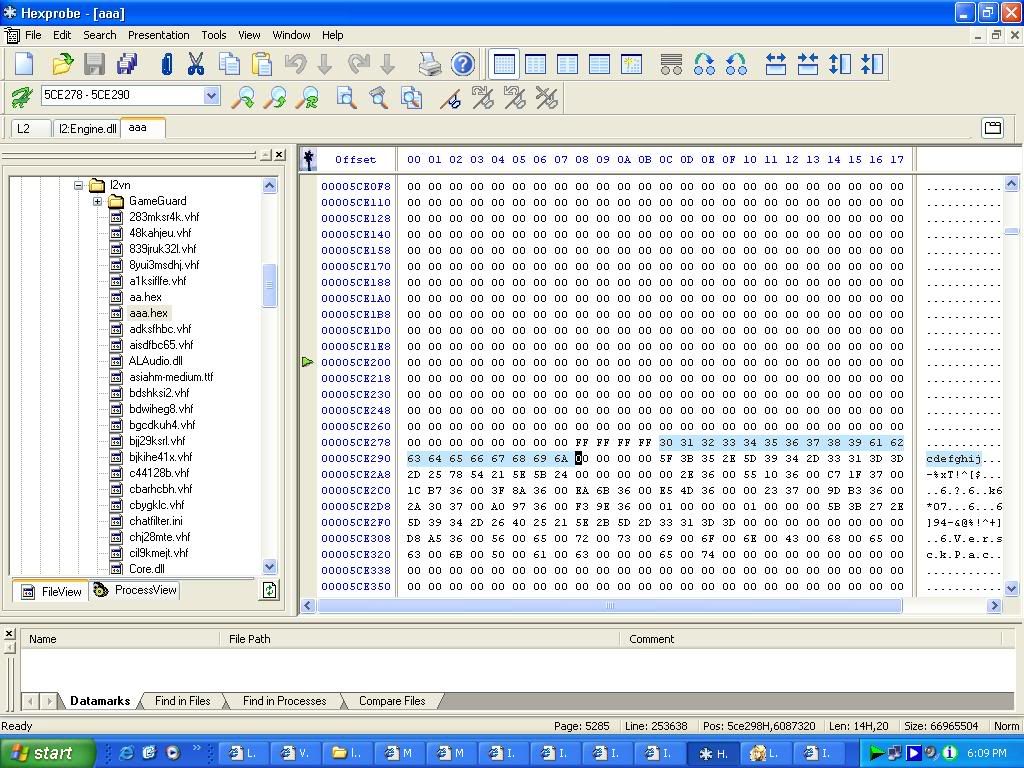
Task: Switch to the ProcessView tab
Action: point(136,590)
